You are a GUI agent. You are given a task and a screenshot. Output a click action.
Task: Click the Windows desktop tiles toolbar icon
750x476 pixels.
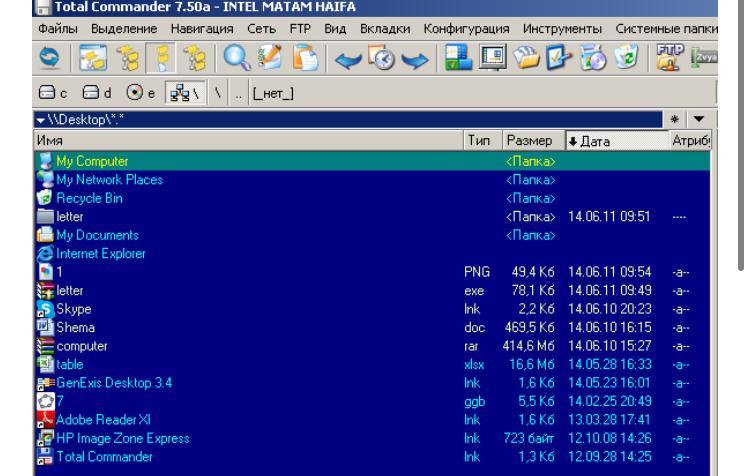pyautogui.click(x=458, y=58)
